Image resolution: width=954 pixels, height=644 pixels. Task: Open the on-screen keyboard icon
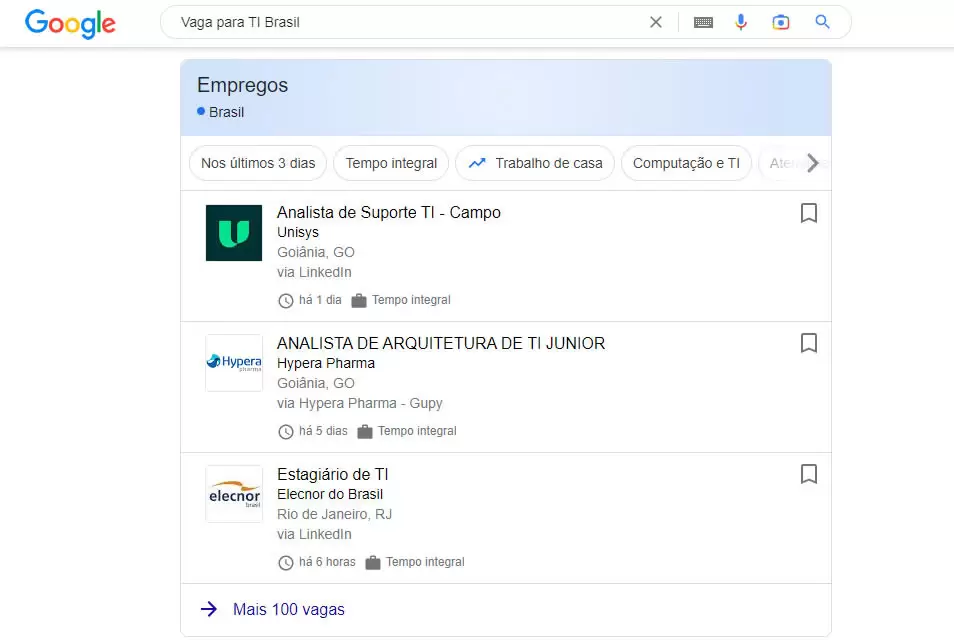703,23
